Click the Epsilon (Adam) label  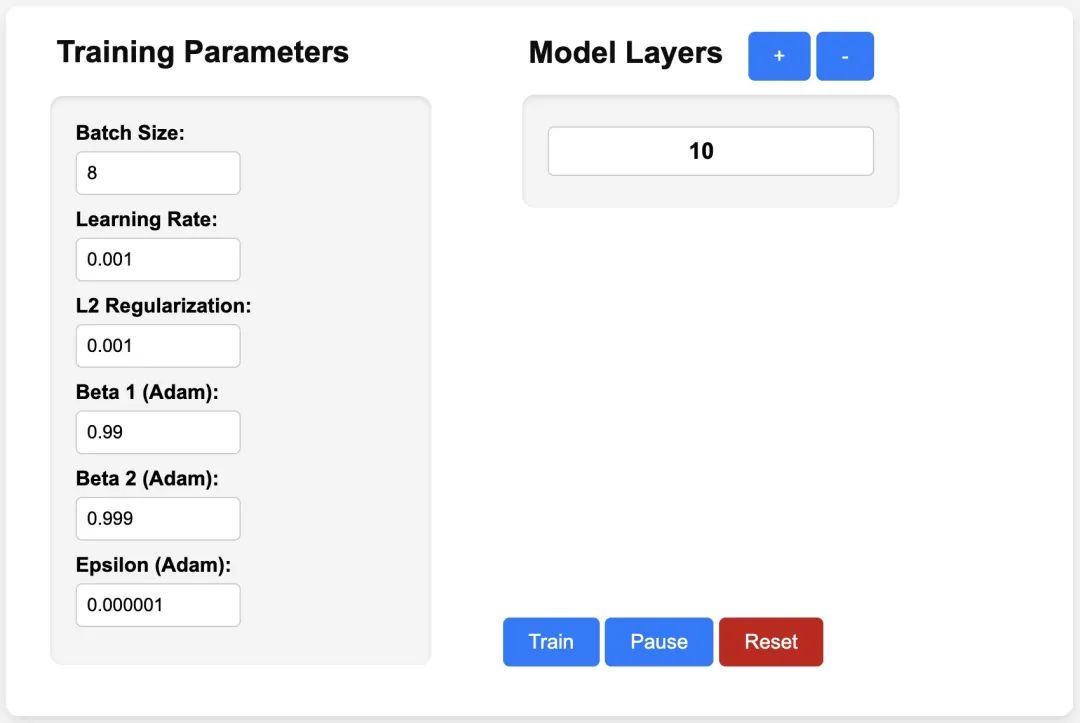pos(153,565)
